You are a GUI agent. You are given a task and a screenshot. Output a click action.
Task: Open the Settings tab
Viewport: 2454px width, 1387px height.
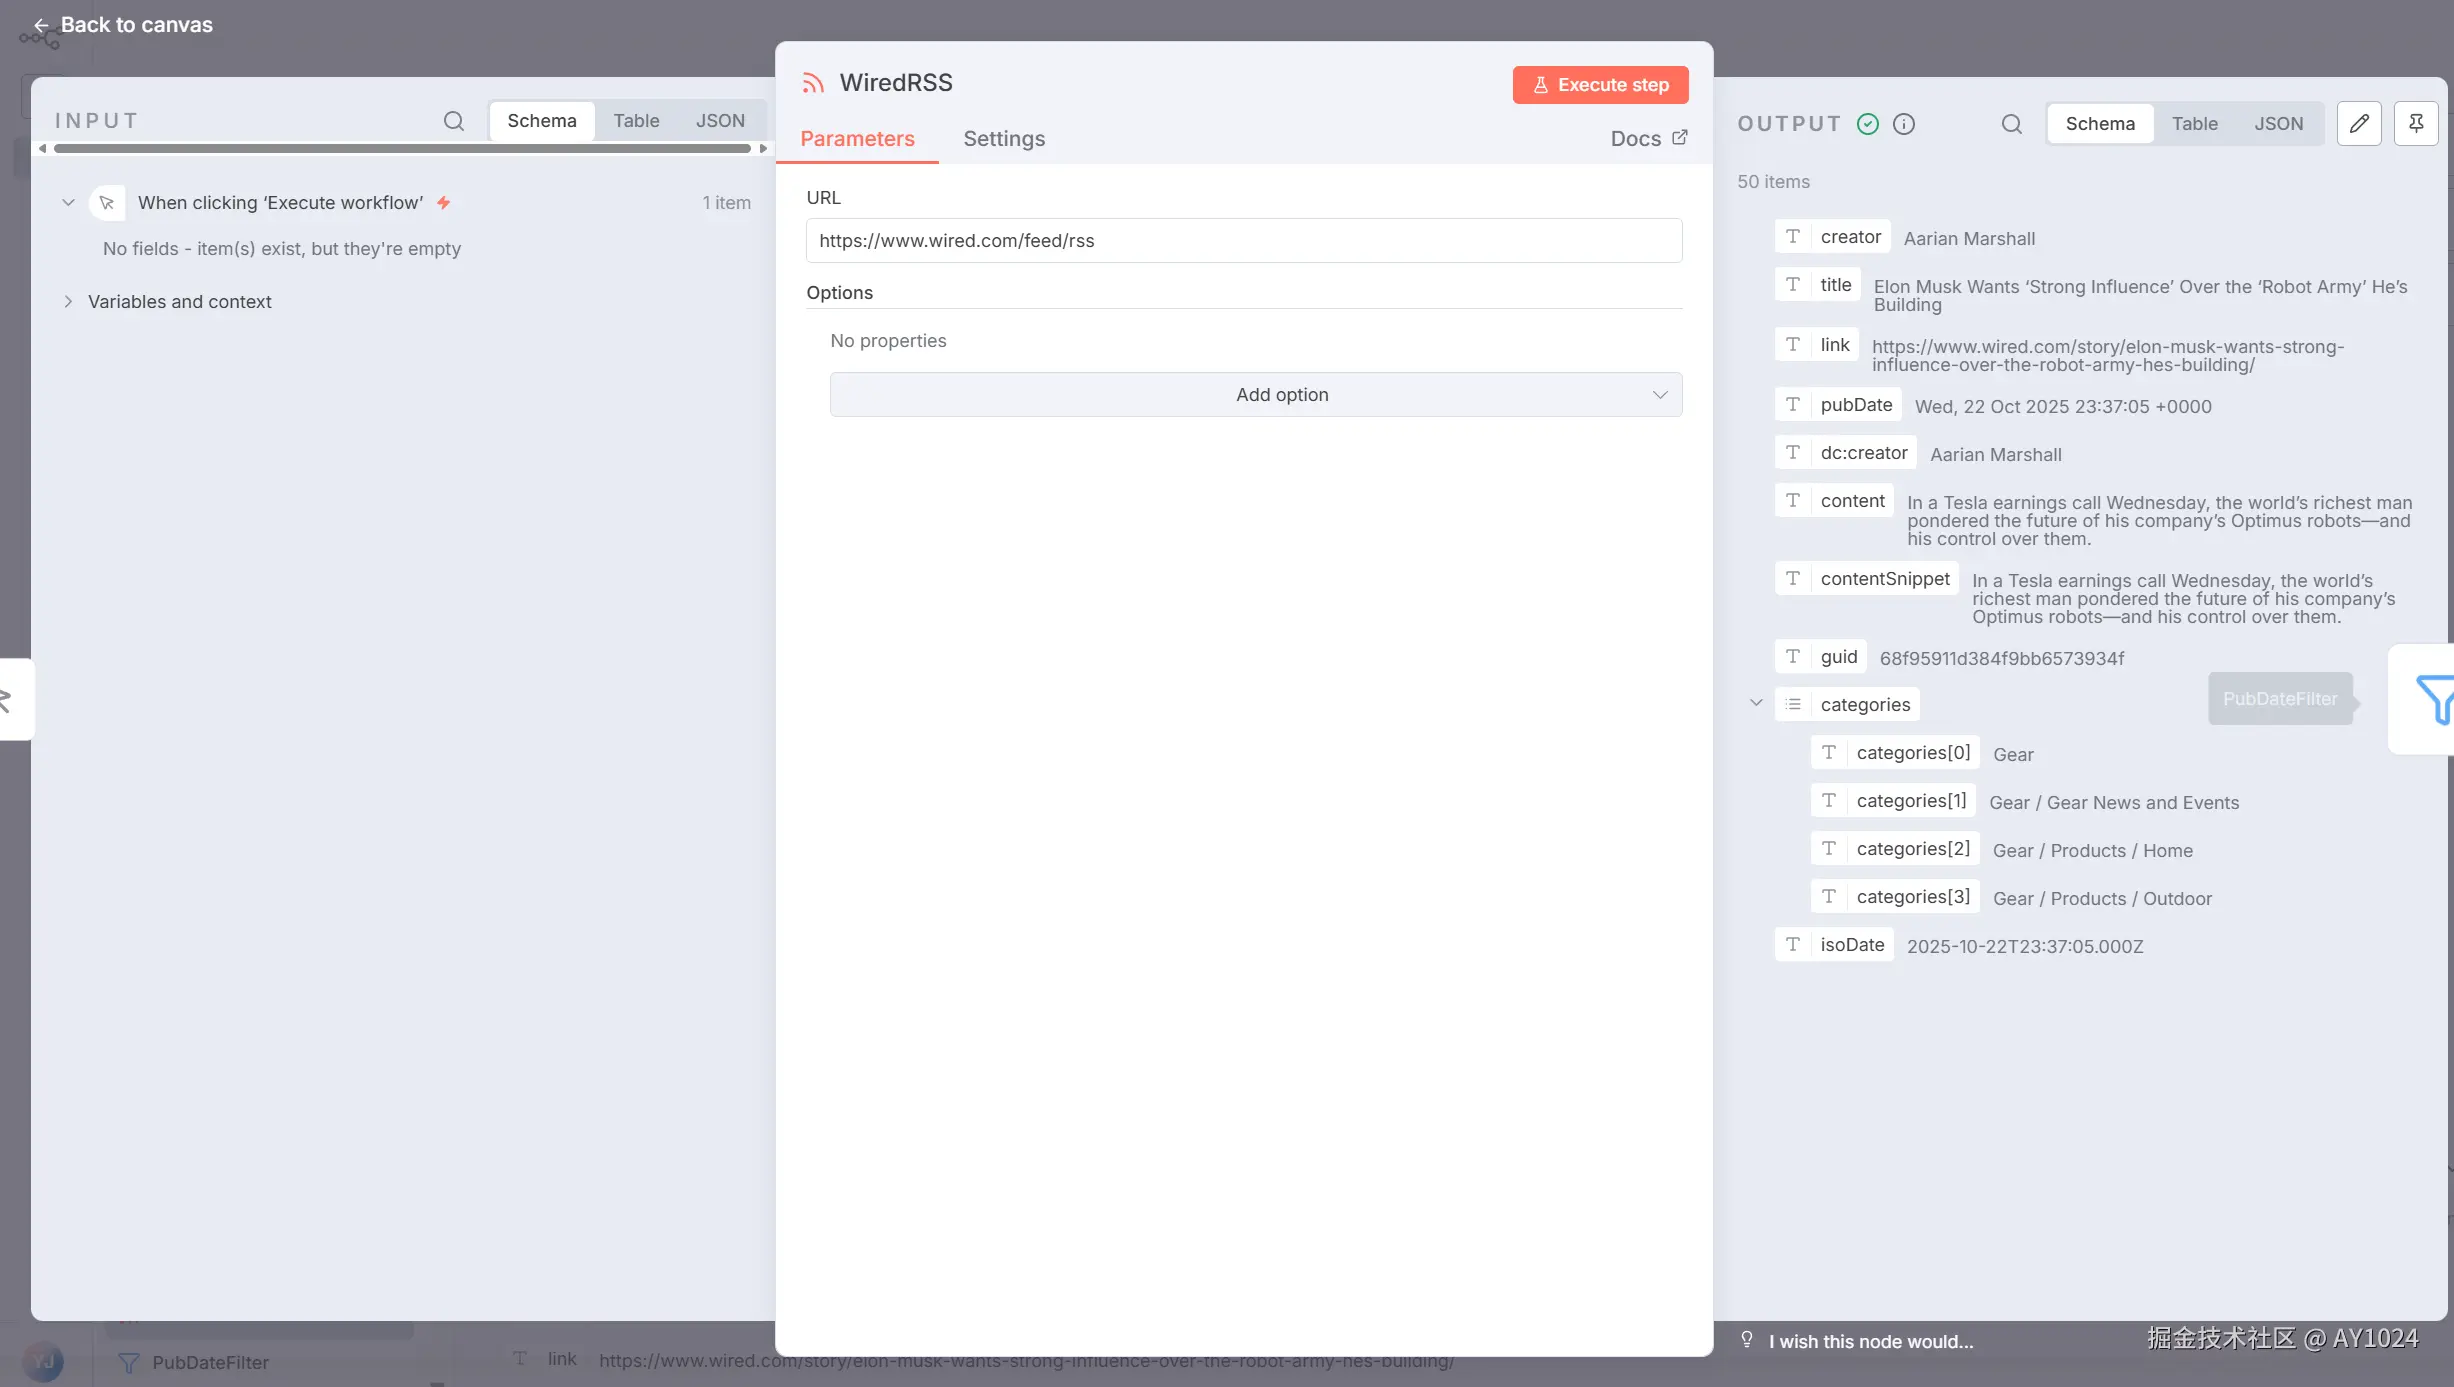[1004, 139]
